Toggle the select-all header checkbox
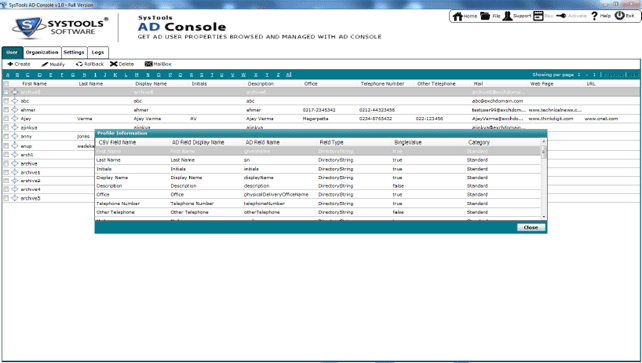 [x=6, y=83]
